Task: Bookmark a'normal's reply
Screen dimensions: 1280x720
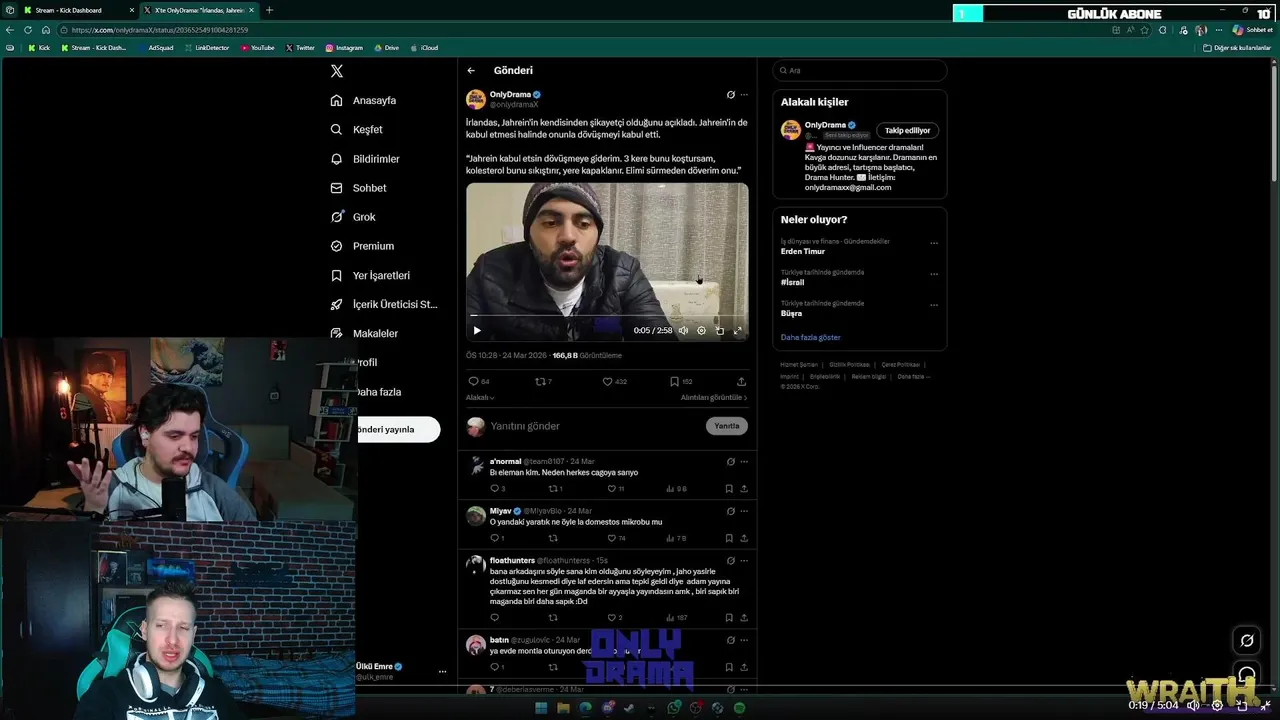Action: tap(729, 489)
